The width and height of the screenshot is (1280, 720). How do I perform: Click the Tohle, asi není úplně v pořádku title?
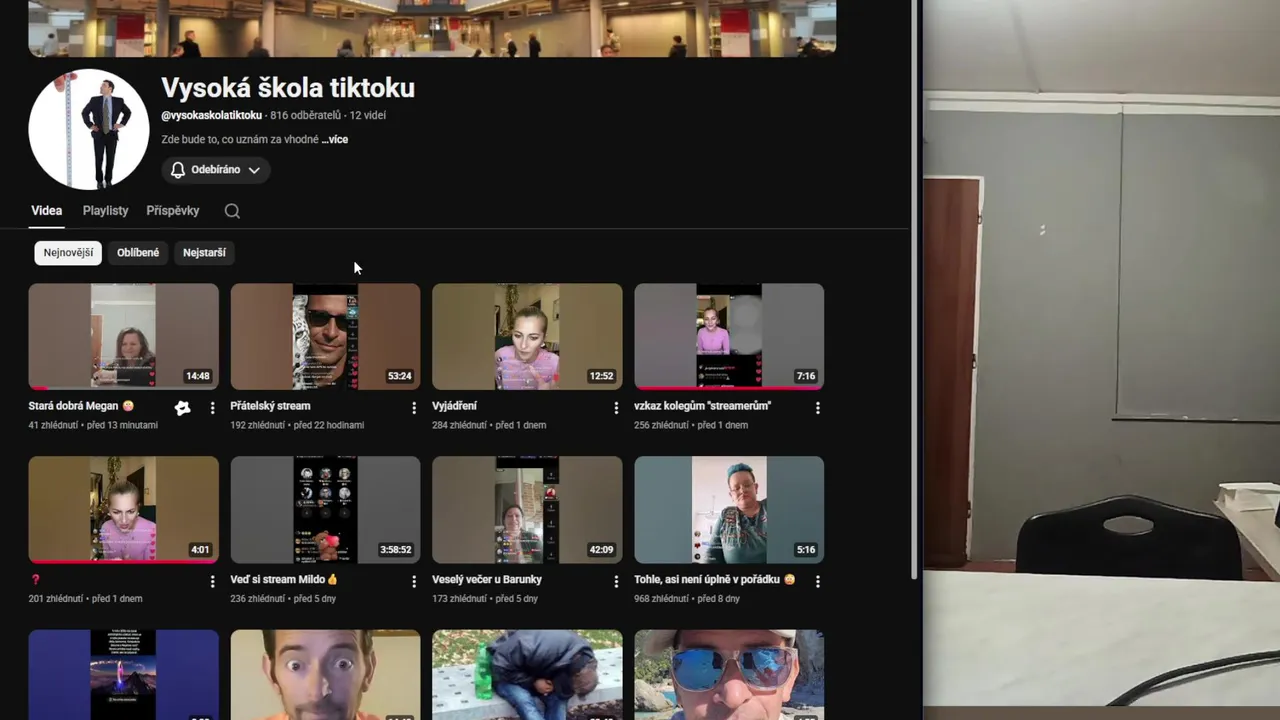pos(714,579)
